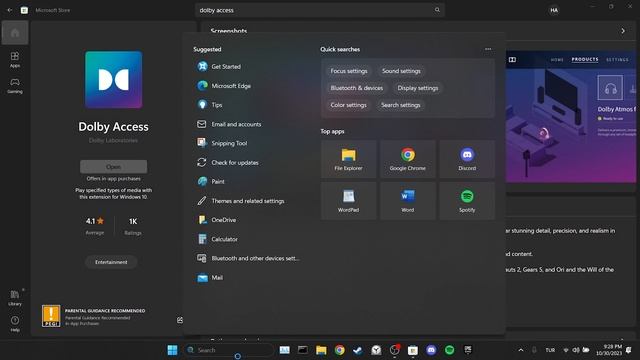Image resolution: width=640 pixels, height=360 pixels.
Task: Open WordPad top app tile
Action: click(348, 201)
